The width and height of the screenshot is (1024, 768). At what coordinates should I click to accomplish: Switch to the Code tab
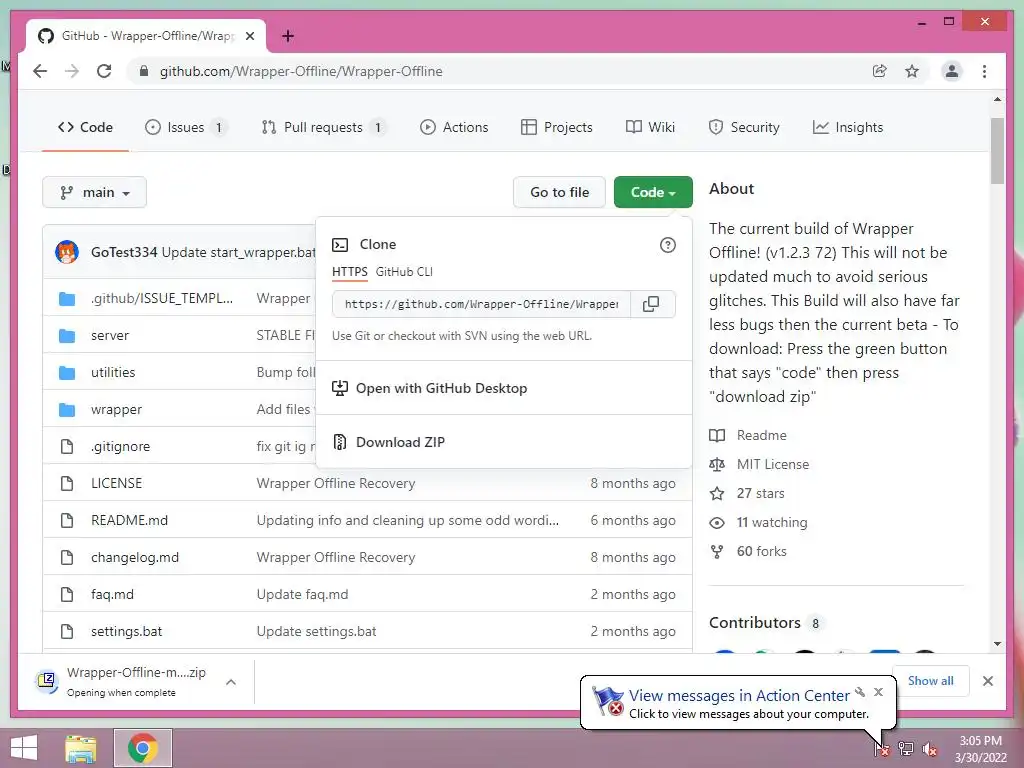[86, 127]
